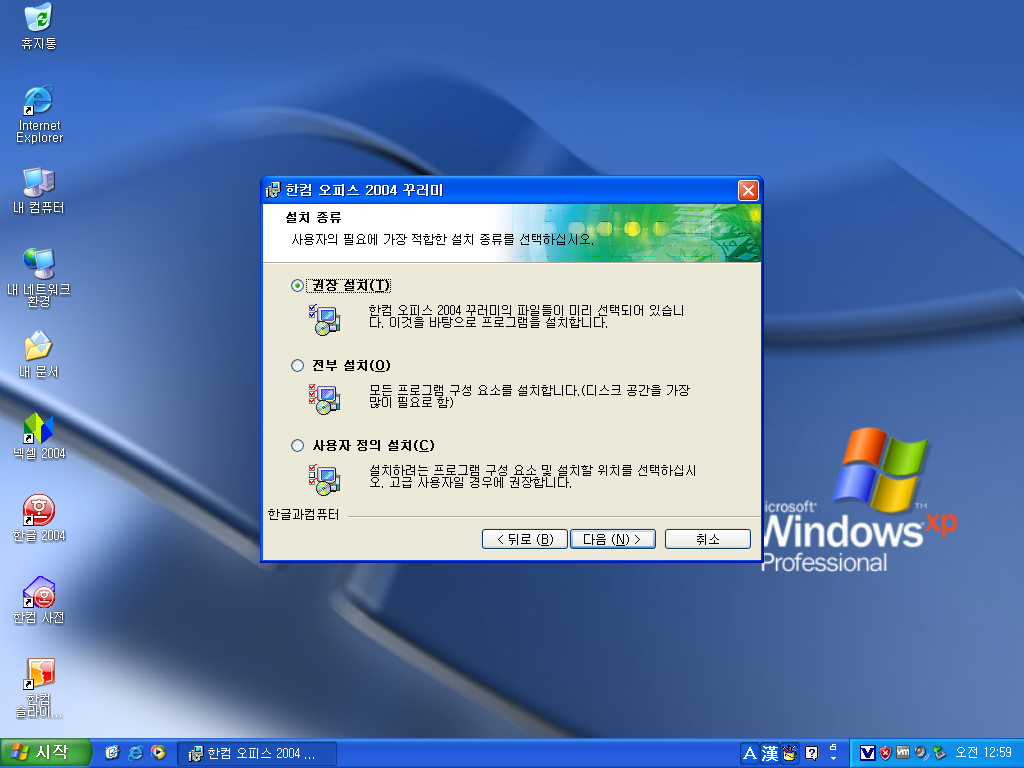Open the 시작 Start menu
Image resolution: width=1024 pixels, height=768 pixels.
coord(44,753)
